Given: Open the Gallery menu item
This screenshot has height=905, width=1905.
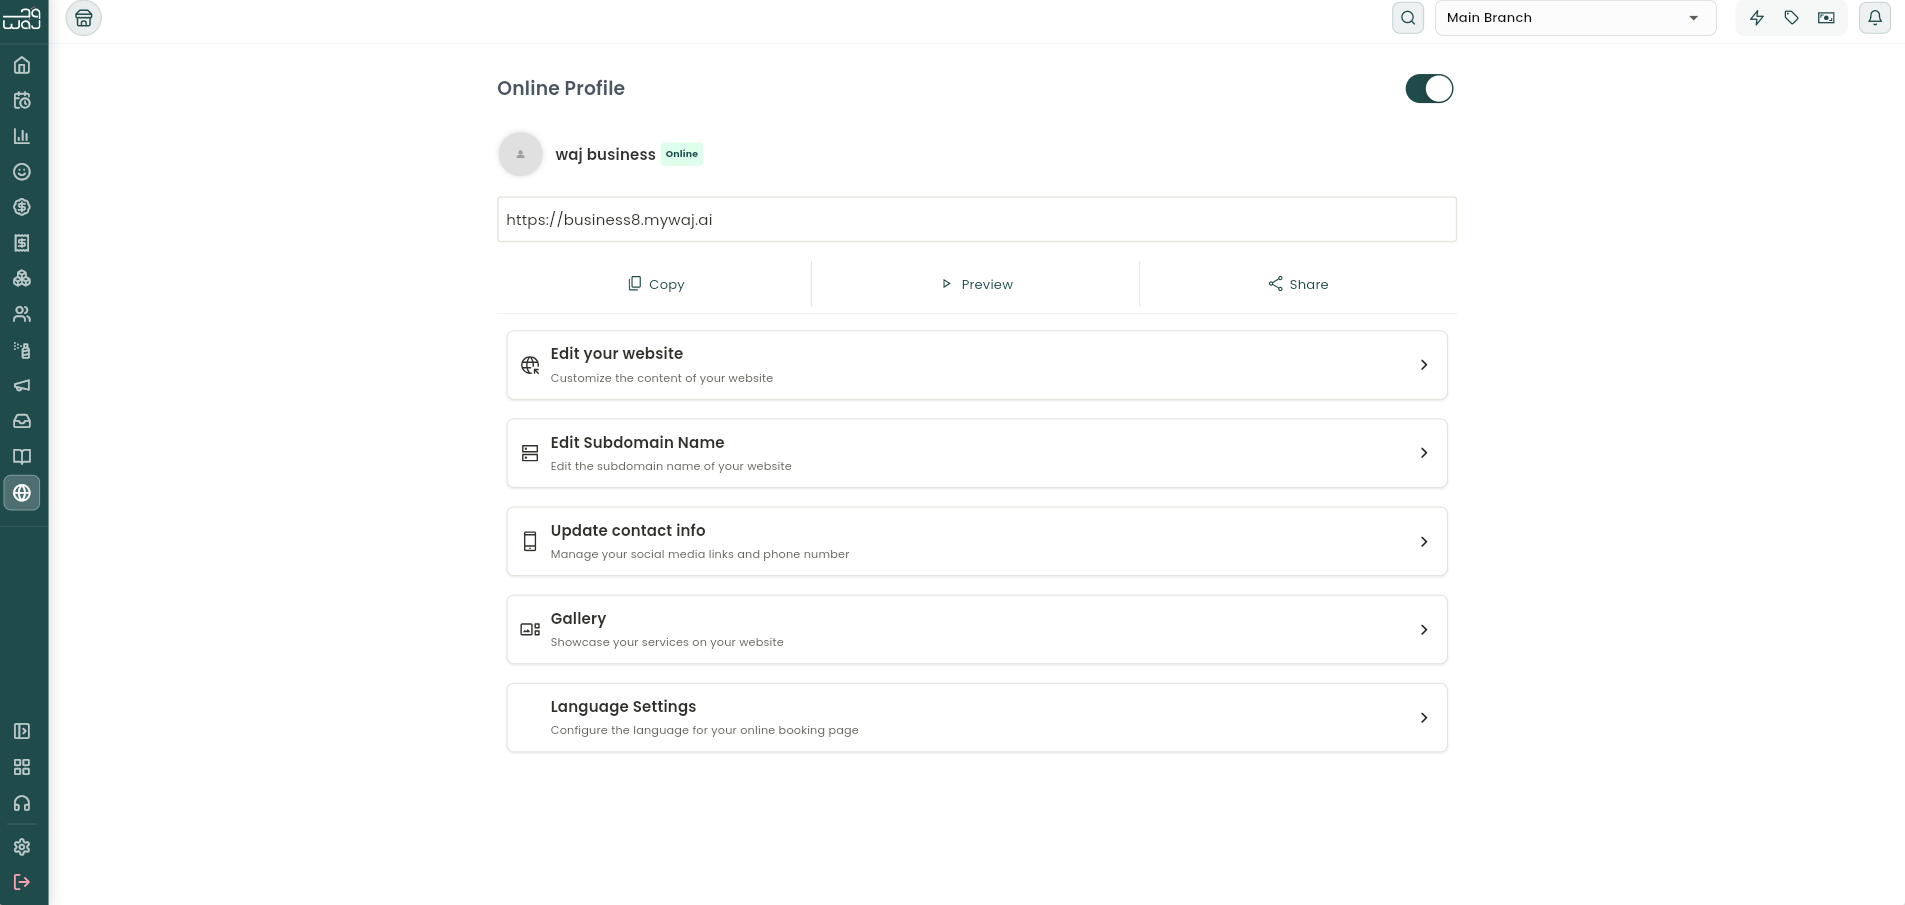Looking at the screenshot, I should (977, 629).
